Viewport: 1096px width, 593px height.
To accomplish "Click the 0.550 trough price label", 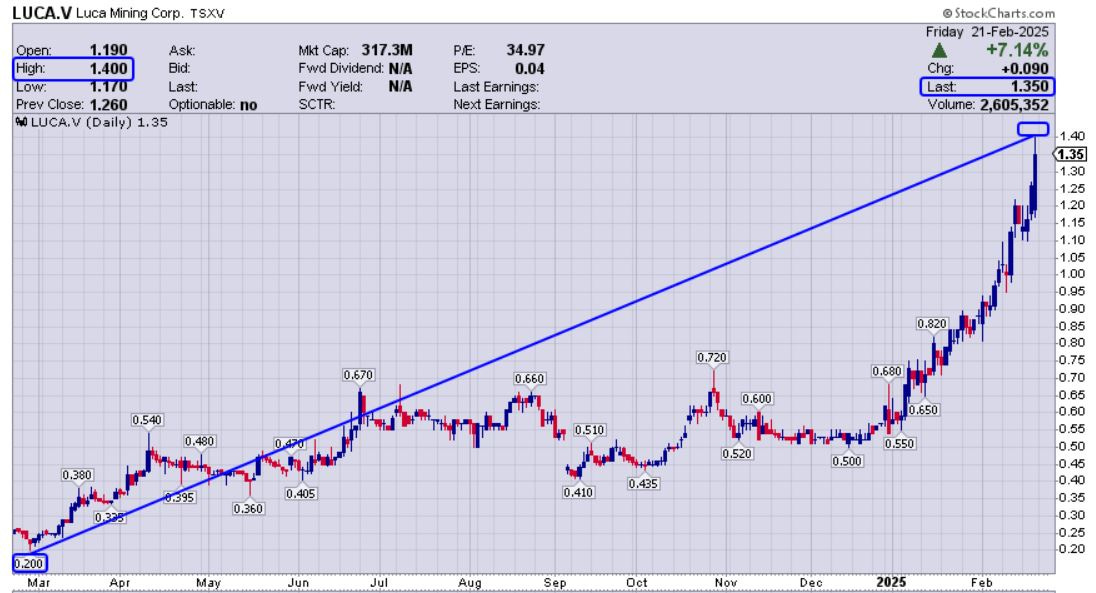I will click(900, 444).
